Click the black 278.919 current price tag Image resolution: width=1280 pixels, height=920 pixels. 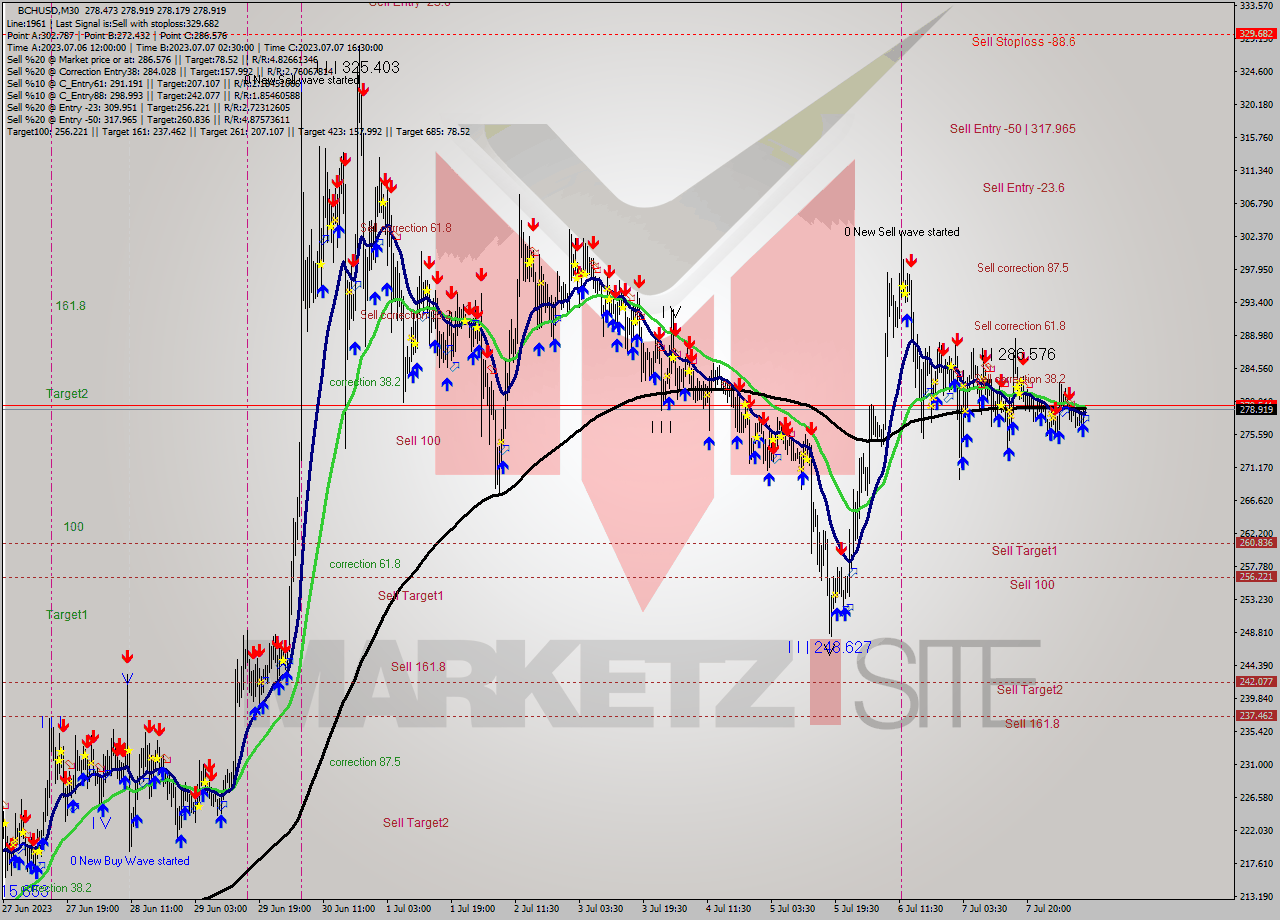[x=1257, y=409]
